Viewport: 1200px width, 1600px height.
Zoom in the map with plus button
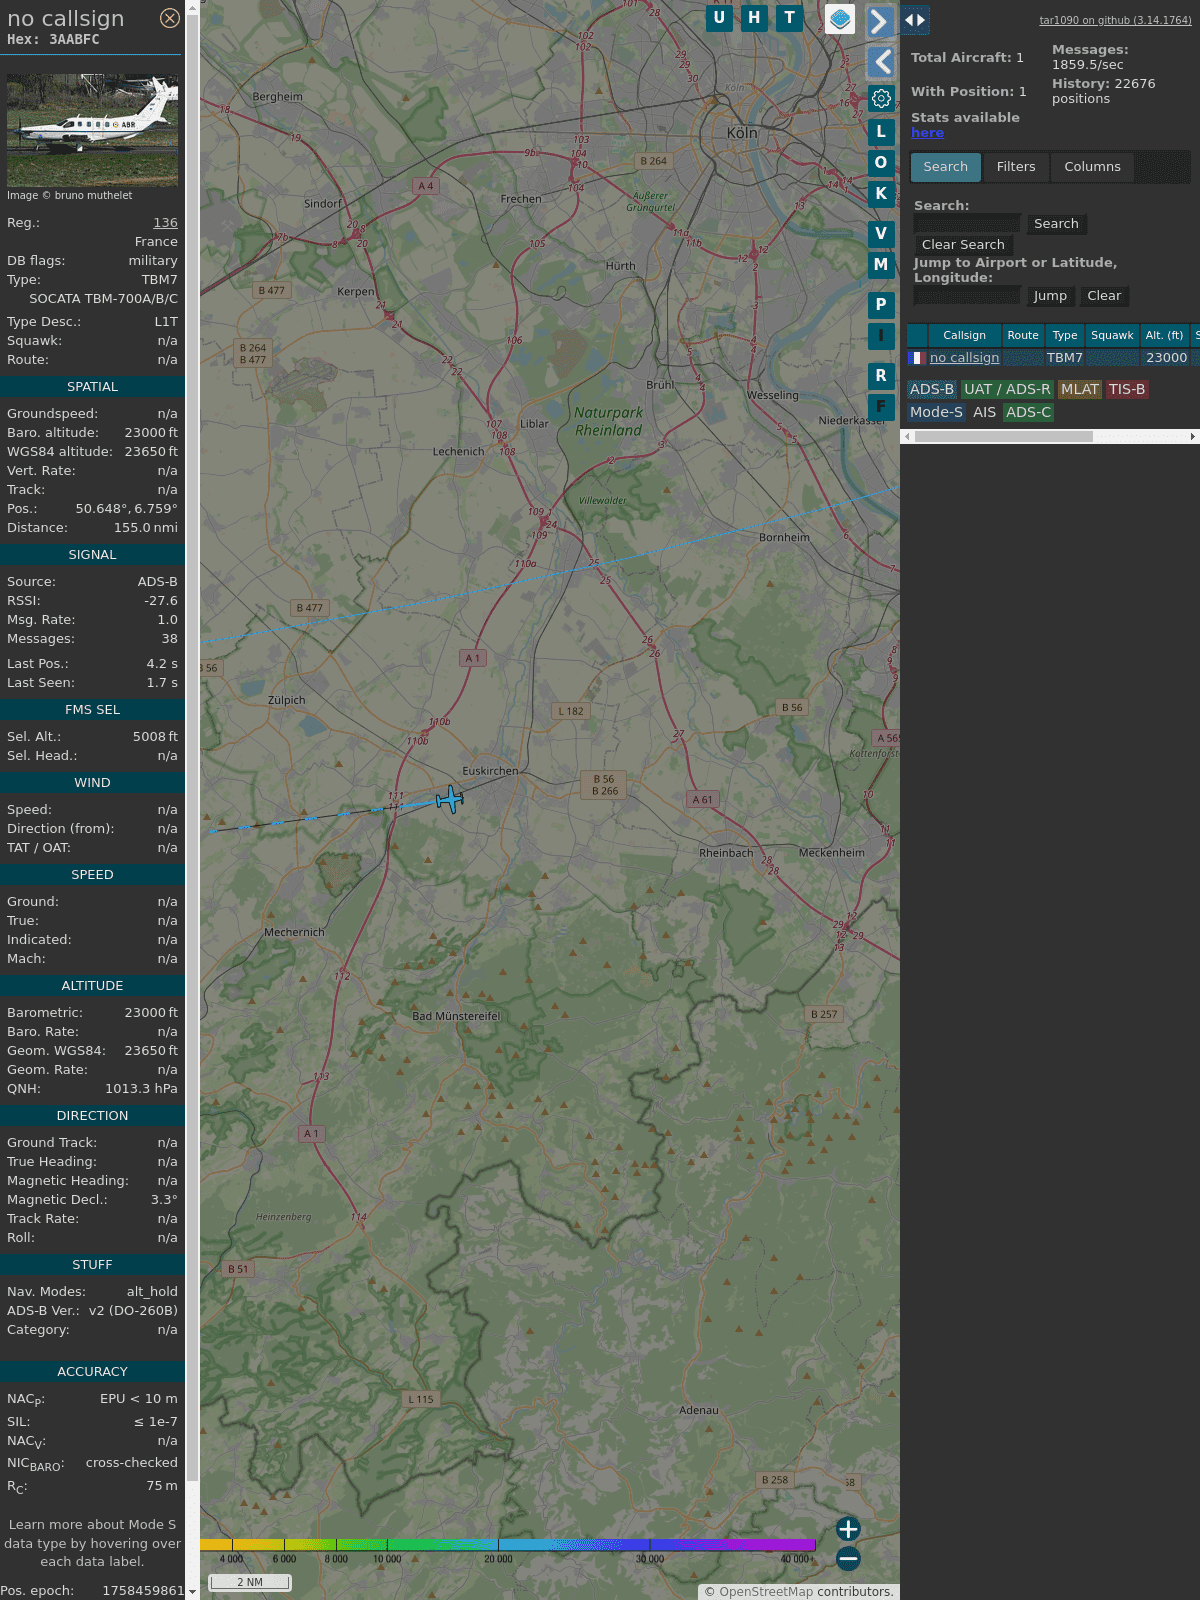tap(848, 1529)
